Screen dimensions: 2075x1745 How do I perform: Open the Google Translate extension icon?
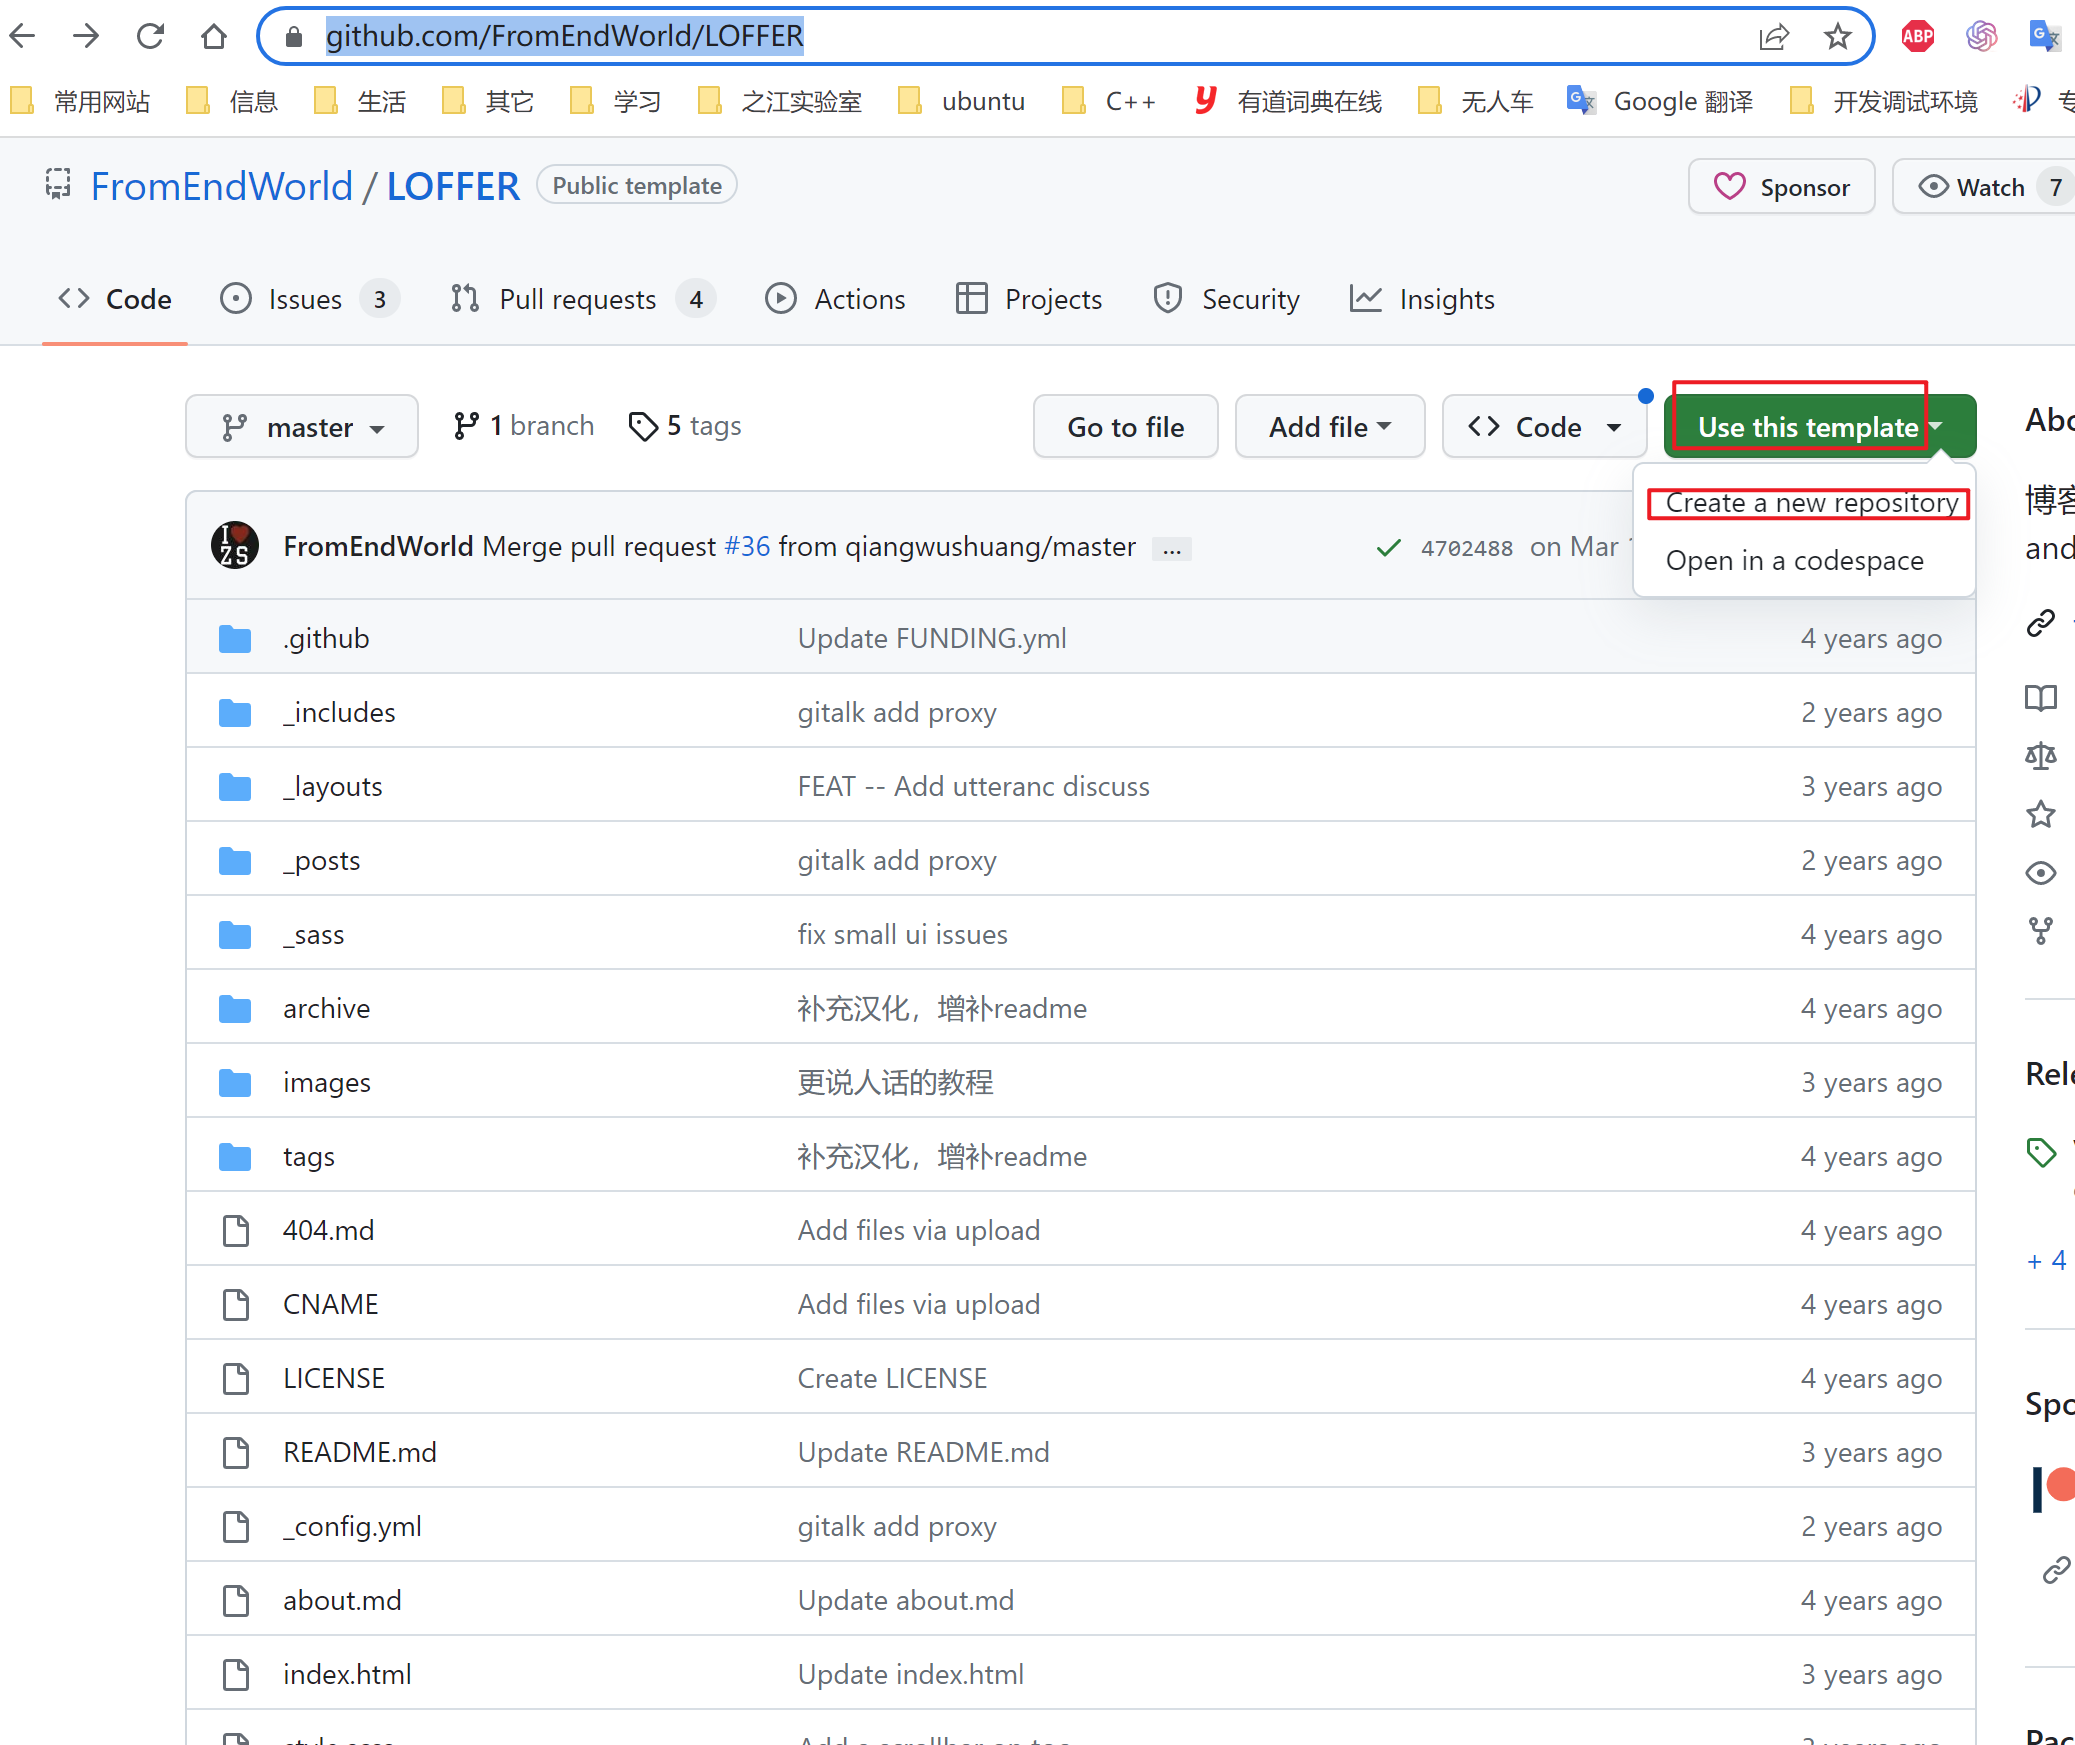(2043, 37)
